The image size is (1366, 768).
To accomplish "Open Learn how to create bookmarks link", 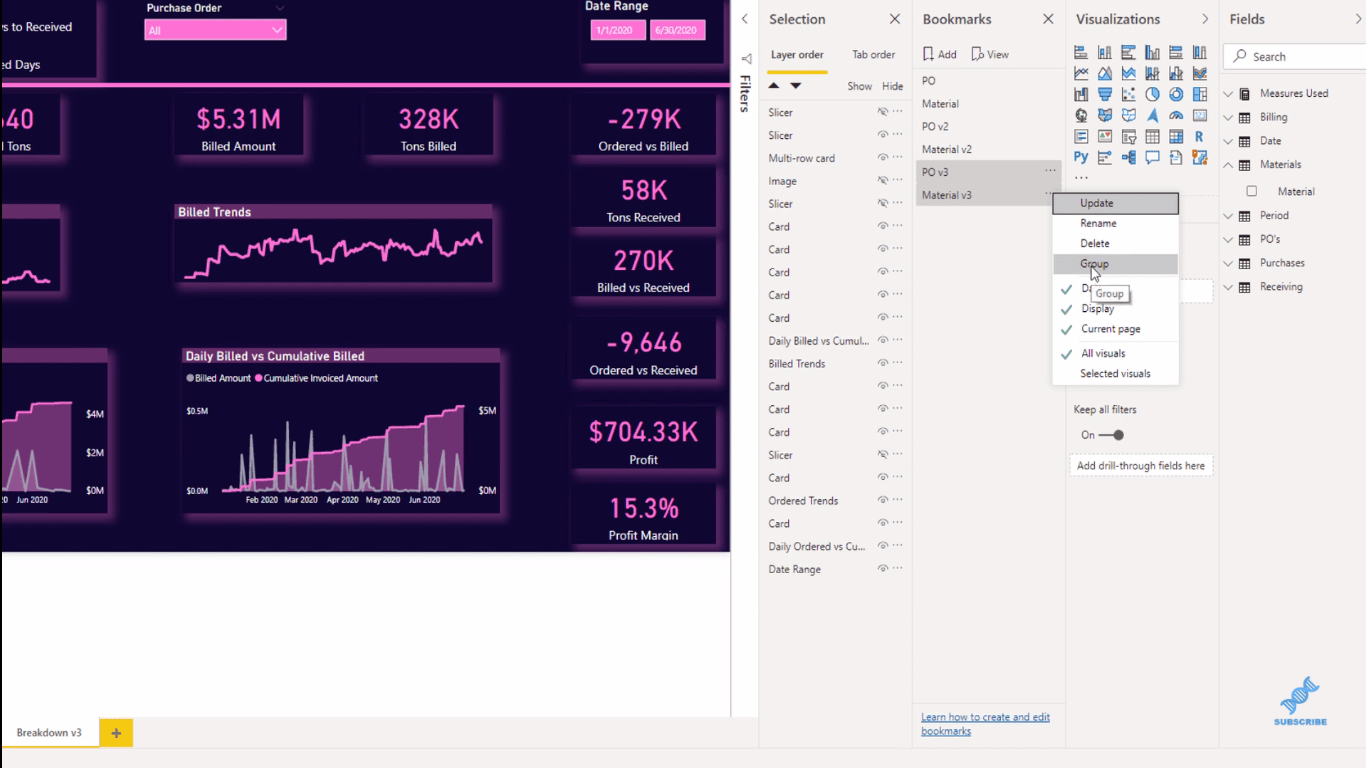I will click(985, 724).
